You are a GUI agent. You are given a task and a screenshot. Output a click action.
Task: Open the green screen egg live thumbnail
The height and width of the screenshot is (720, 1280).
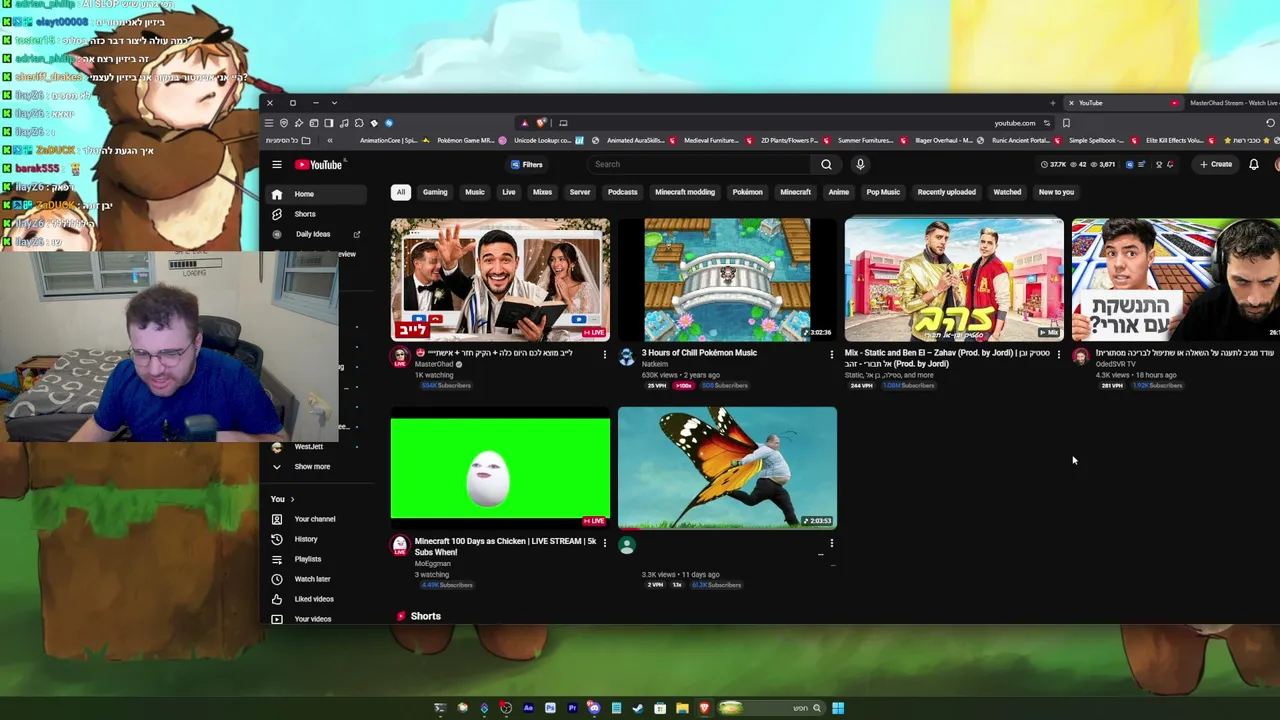[x=500, y=467]
